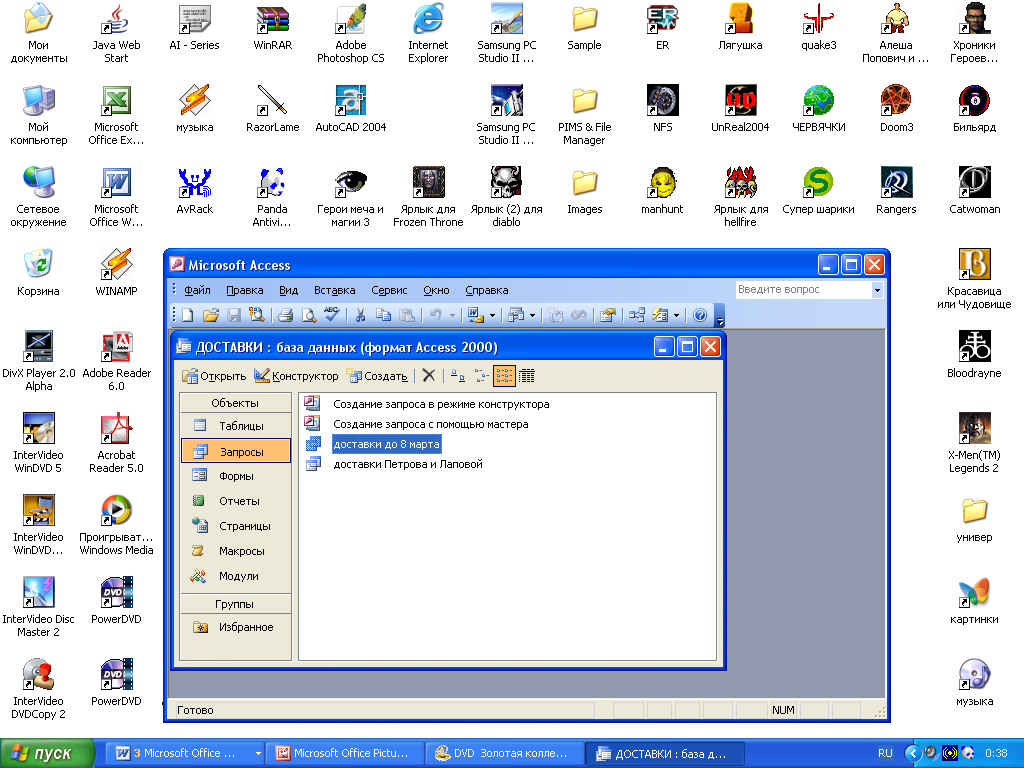Screen dimensions: 1024x768
Task: Switch to the Макросы objects tab
Action: point(236,551)
